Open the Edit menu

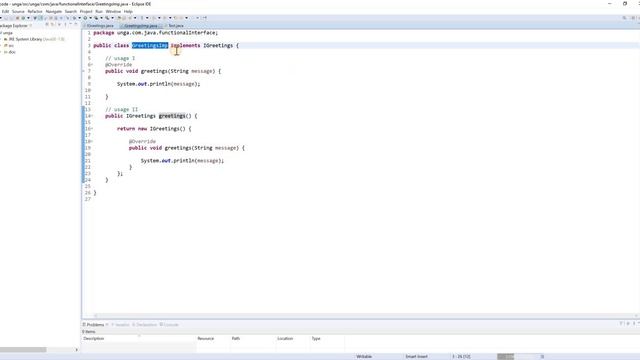(x=5, y=11)
